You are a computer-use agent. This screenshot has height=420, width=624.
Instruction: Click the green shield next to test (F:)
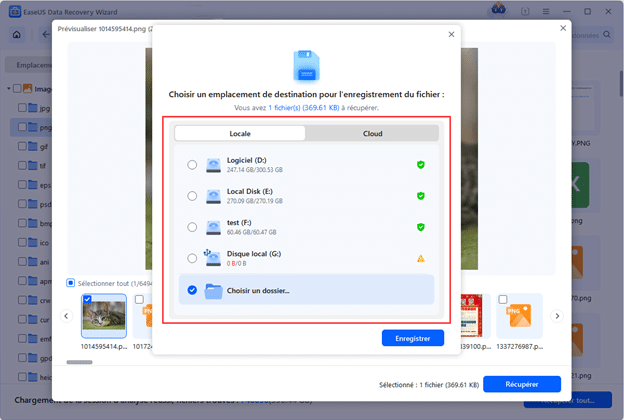tap(421, 227)
